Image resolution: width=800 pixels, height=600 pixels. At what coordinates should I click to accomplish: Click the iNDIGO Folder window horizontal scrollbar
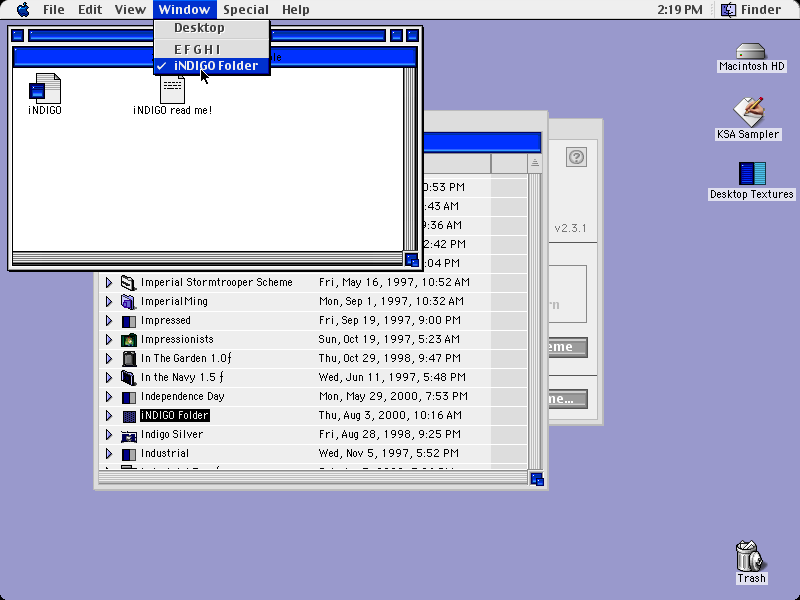point(208,259)
